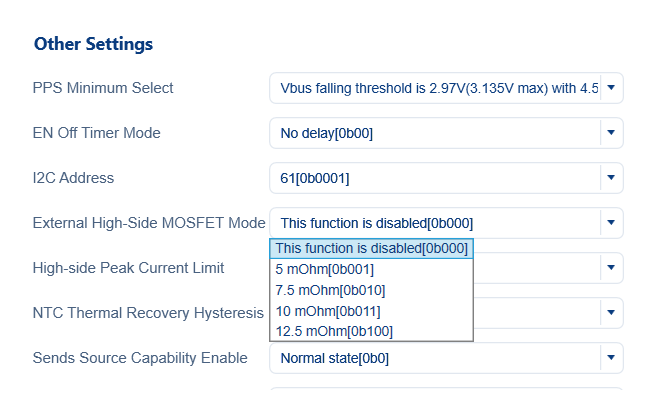This screenshot has width=655, height=414.
Task: Collapse External High-Side MOSFET Mode using its arrow
Action: 611,223
